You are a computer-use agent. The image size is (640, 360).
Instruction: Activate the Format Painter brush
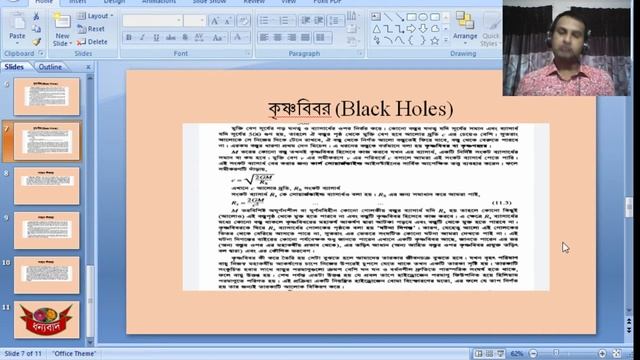36,42
